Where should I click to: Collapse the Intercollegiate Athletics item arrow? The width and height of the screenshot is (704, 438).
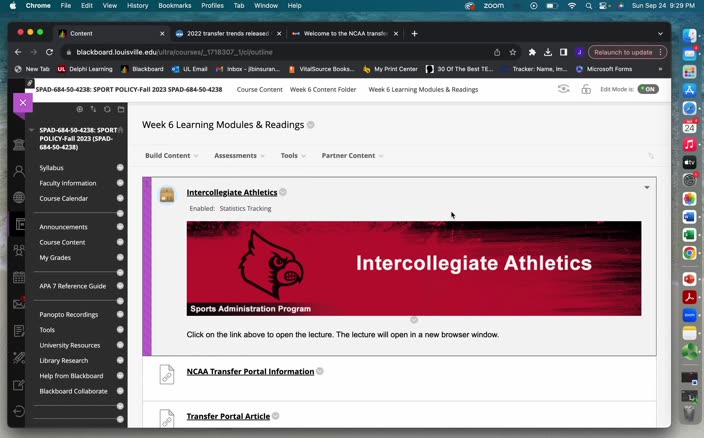[646, 187]
